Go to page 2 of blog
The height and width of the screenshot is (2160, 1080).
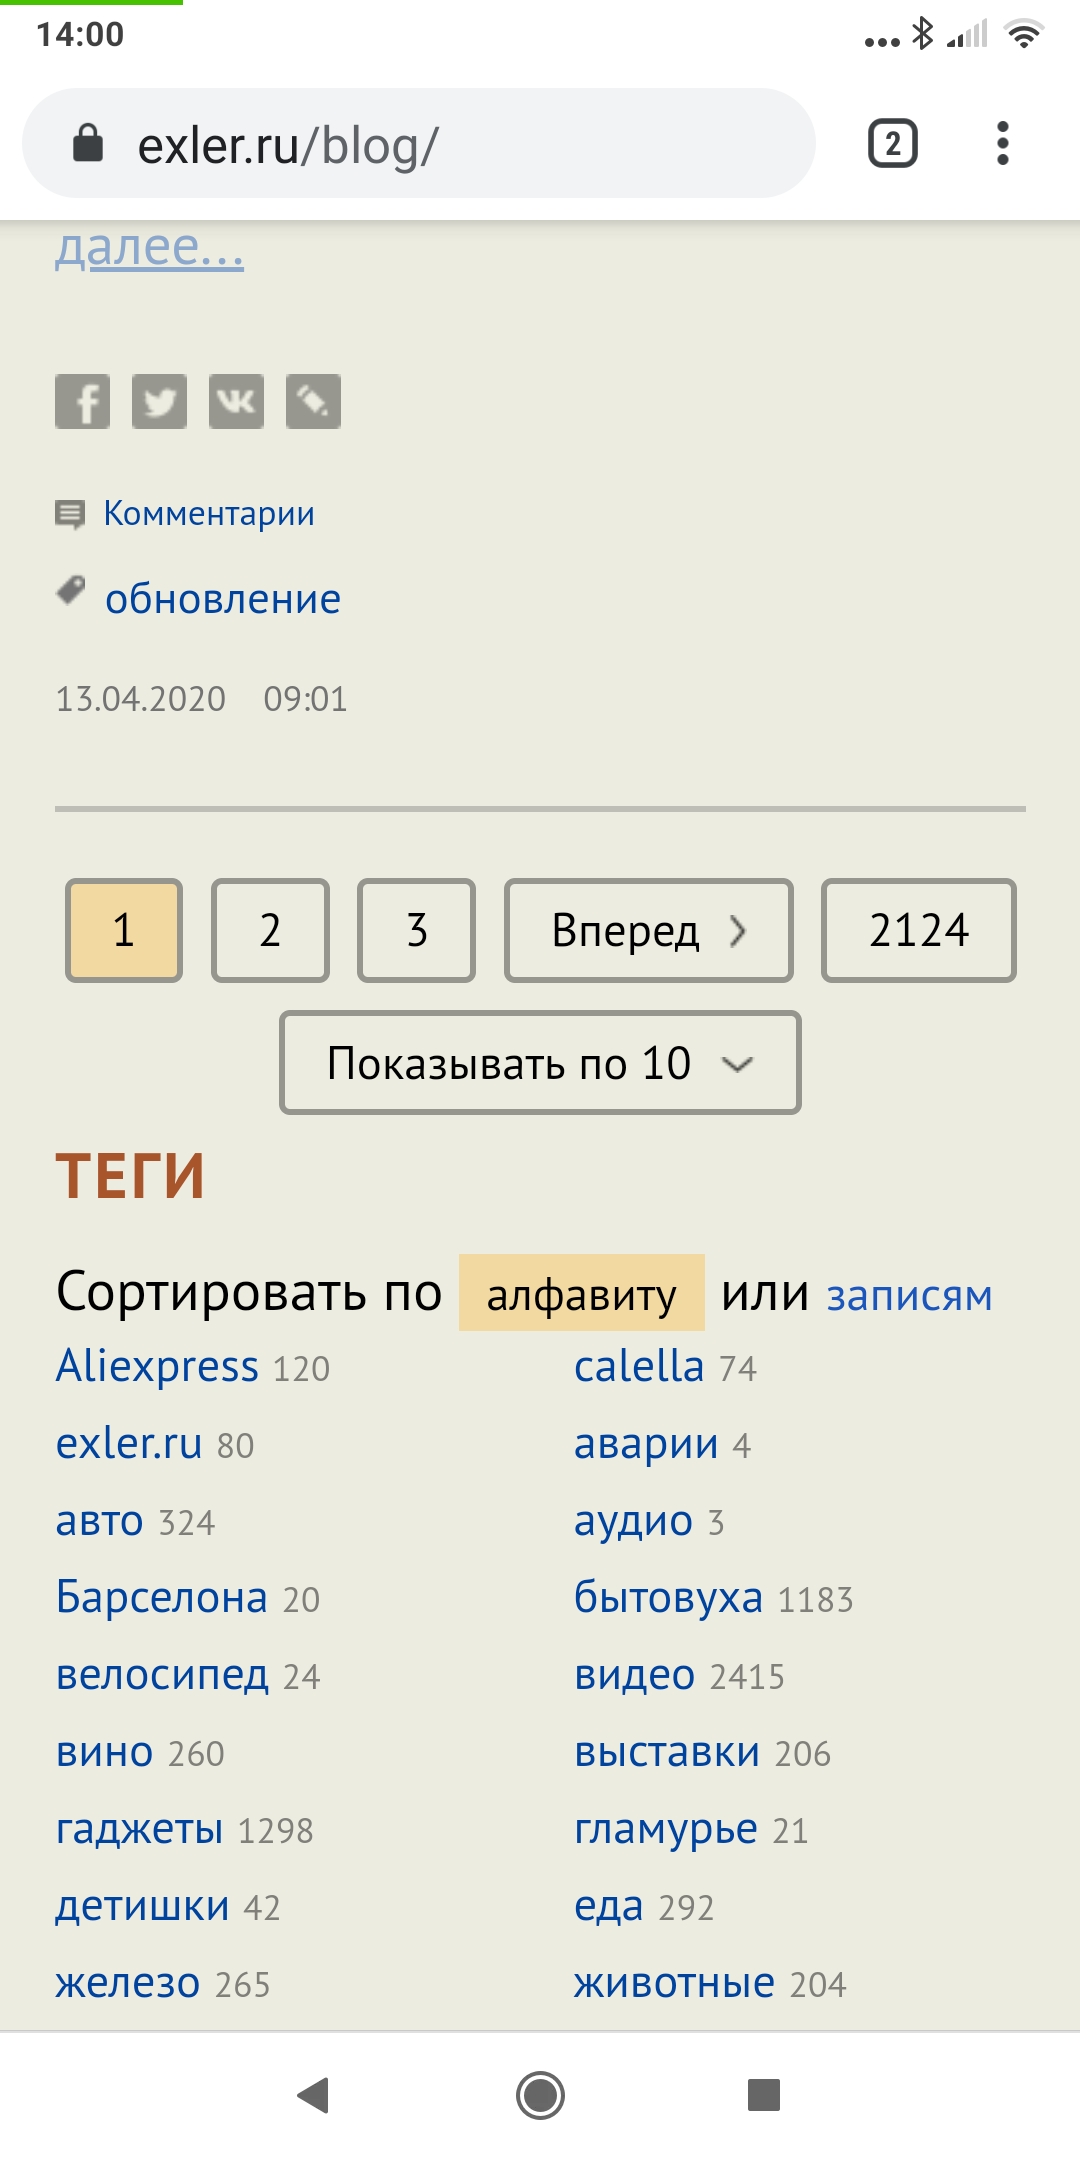(270, 931)
